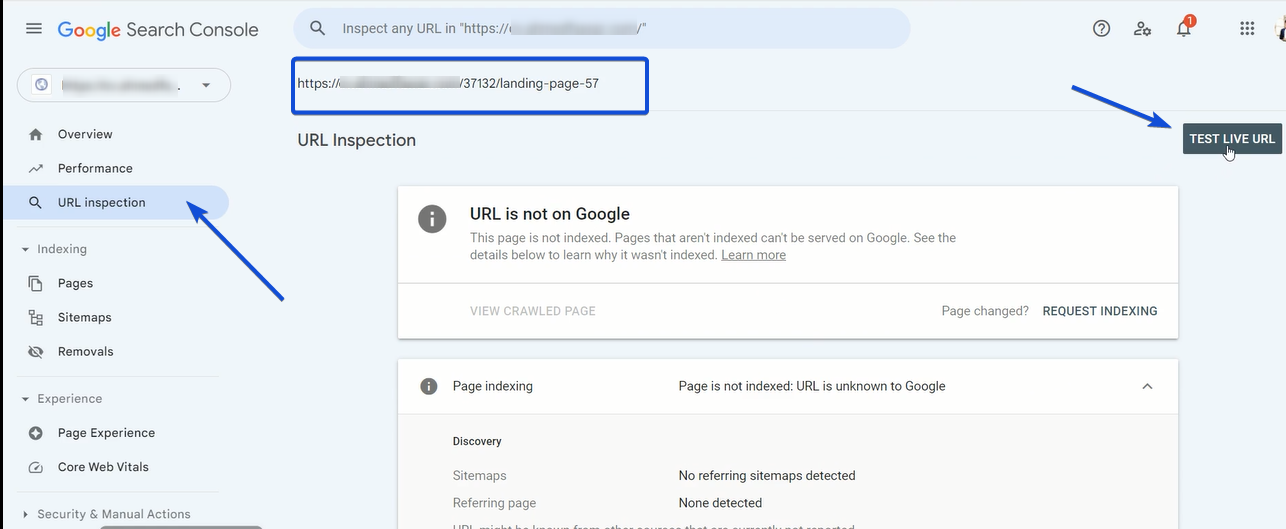Click 'No referring sitemaps detected' value

(x=767, y=475)
